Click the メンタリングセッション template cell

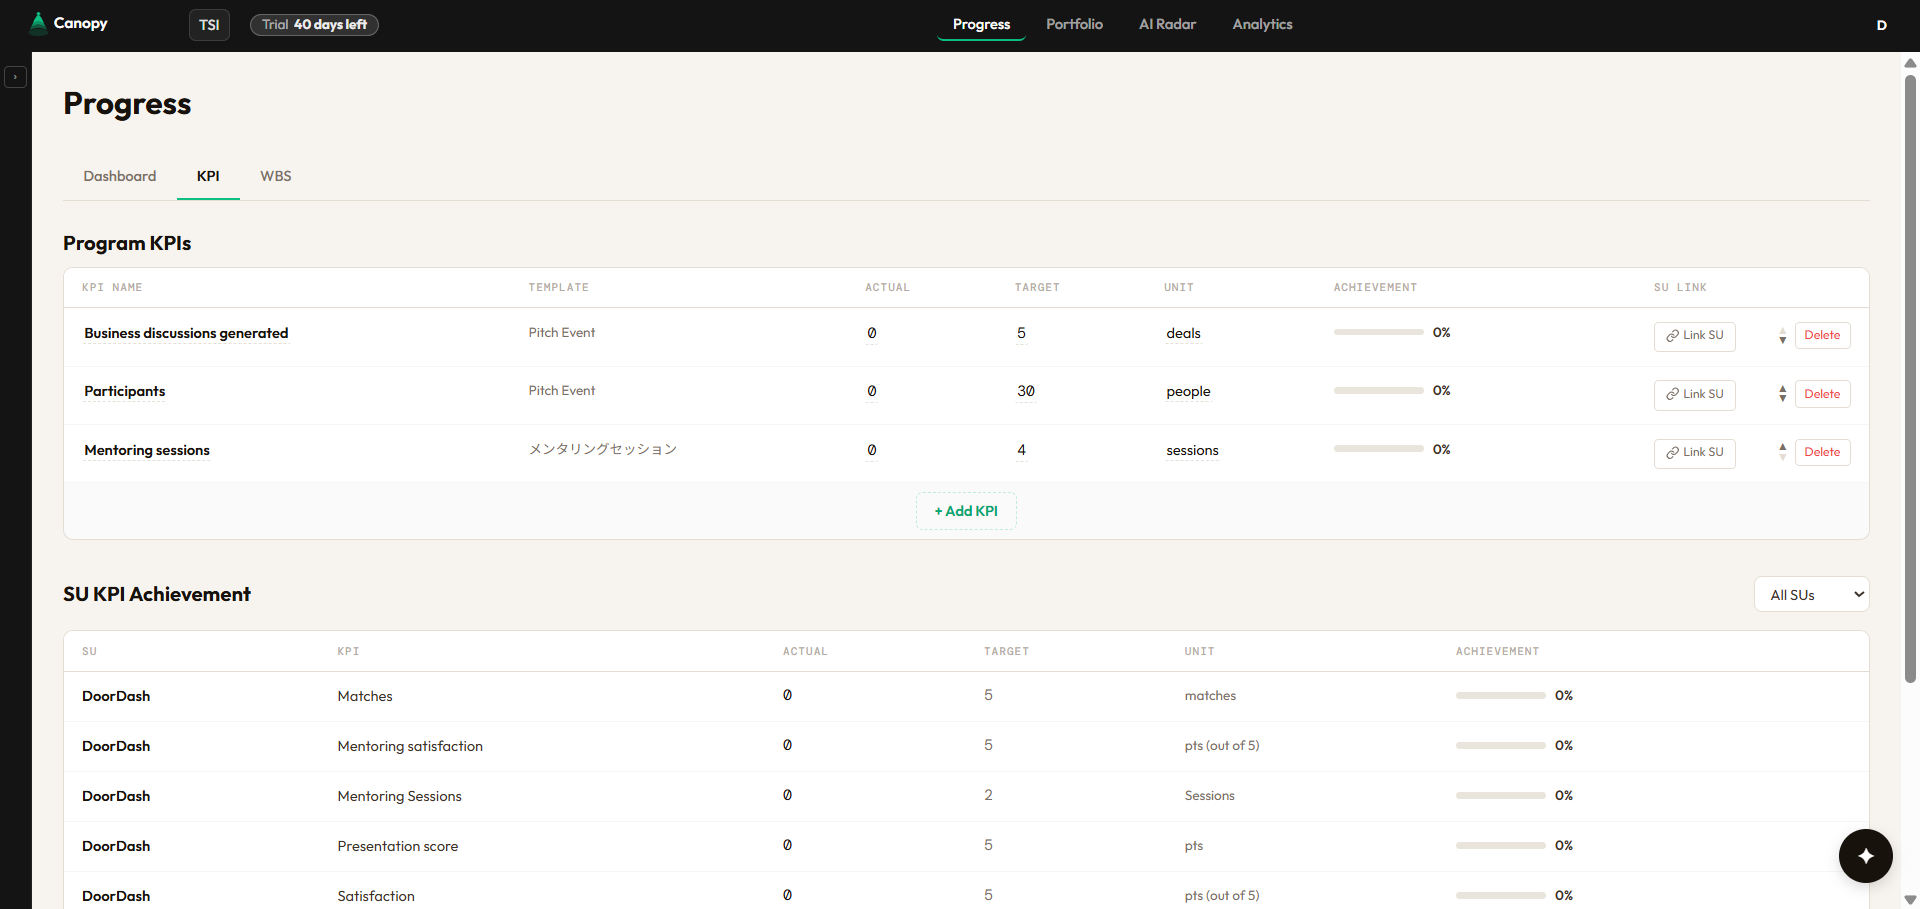click(603, 450)
